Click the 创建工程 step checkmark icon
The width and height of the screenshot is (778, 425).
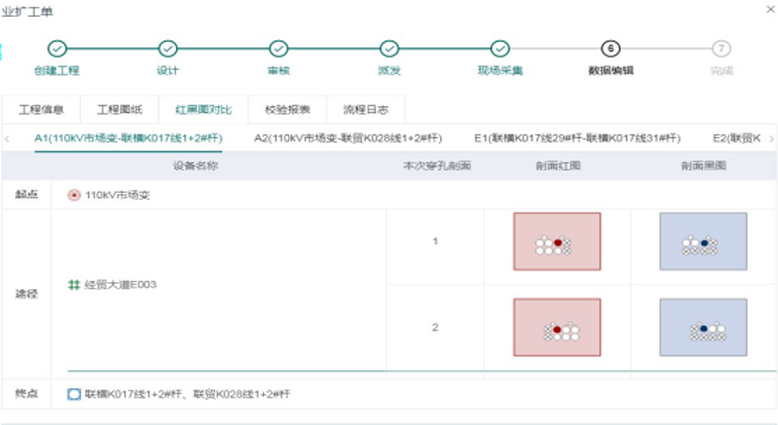(57, 48)
